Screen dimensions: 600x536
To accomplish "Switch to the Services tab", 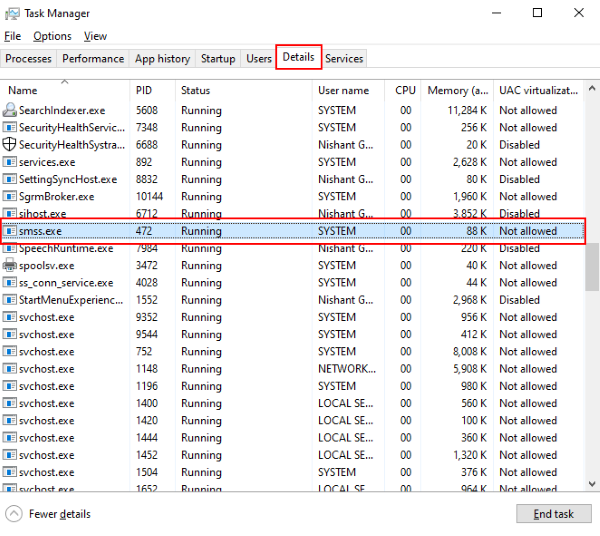I will click(344, 59).
